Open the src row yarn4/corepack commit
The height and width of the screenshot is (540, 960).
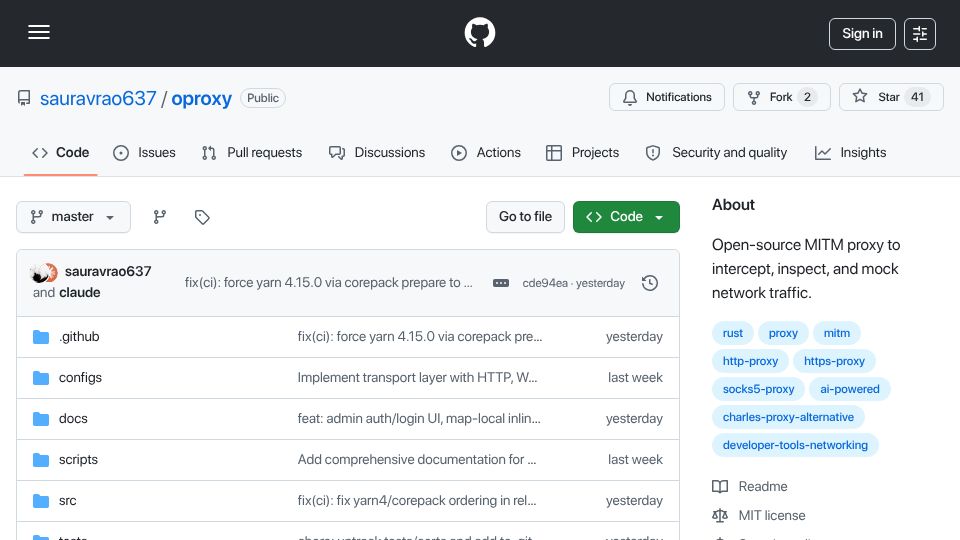pos(417,501)
